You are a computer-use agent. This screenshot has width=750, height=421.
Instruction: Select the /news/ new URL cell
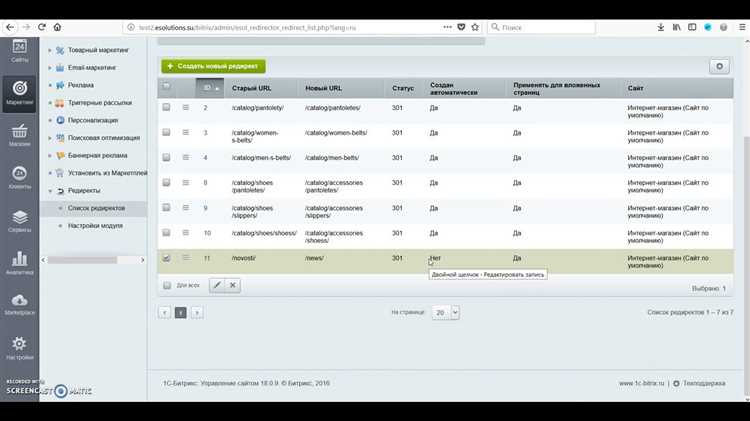(314, 258)
